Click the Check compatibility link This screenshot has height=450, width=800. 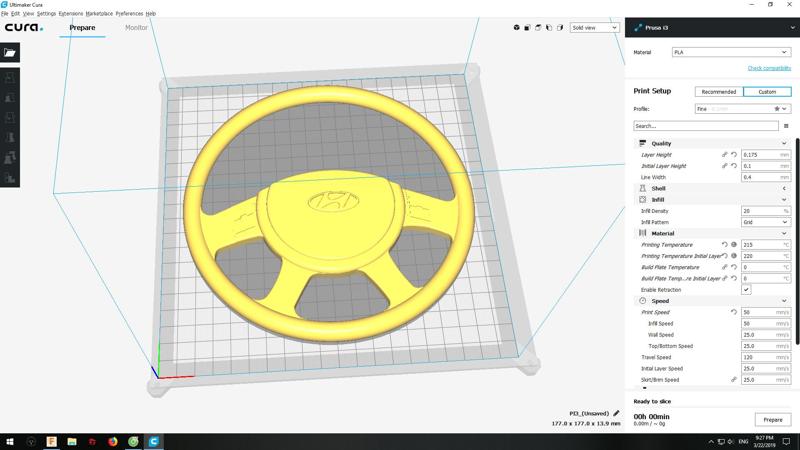pos(769,68)
